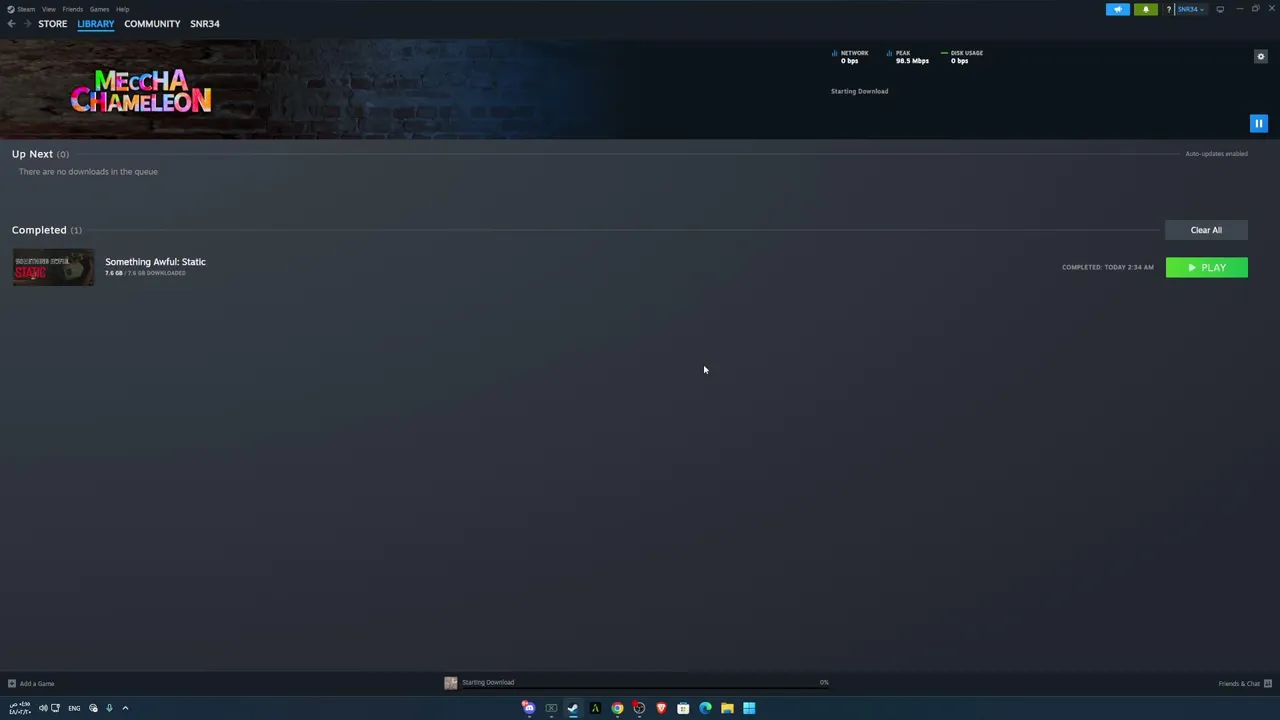
Task: Open the Steam menu
Action: (21, 9)
